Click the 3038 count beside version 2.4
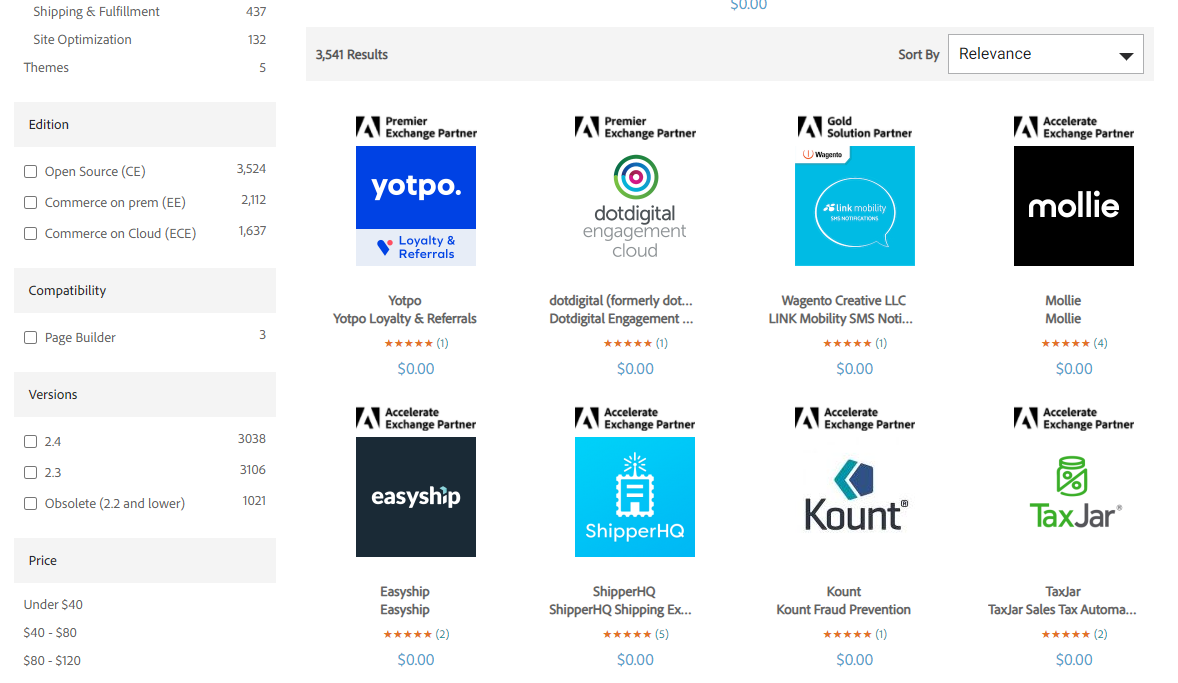1178x683 pixels. pyautogui.click(x=252, y=439)
